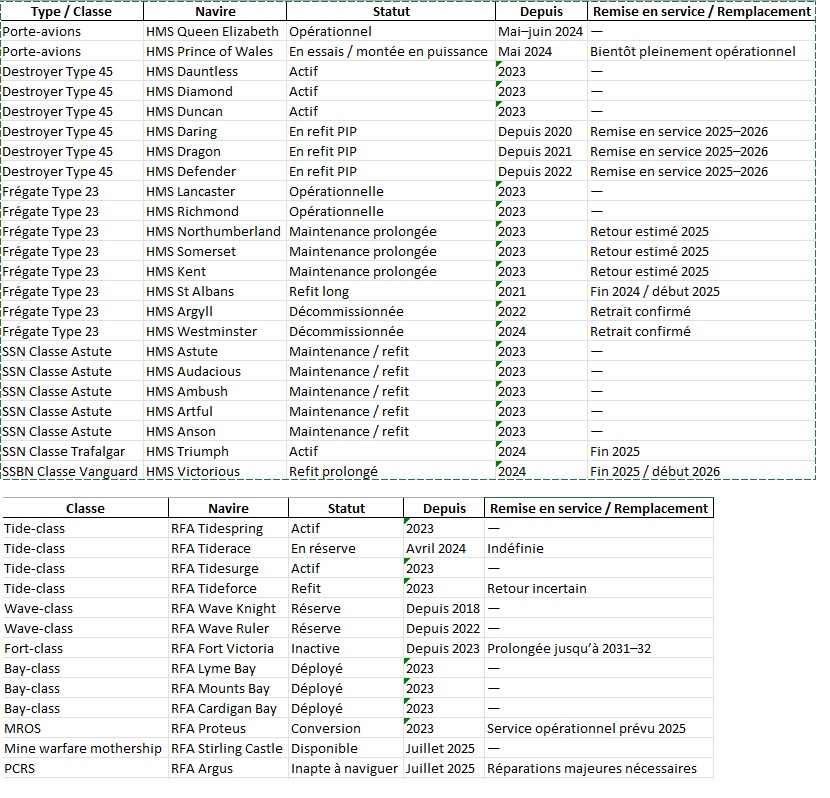Select 'Fin 2024 / début 2025' cell
The image size is (830, 798).
pyautogui.click(x=701, y=292)
